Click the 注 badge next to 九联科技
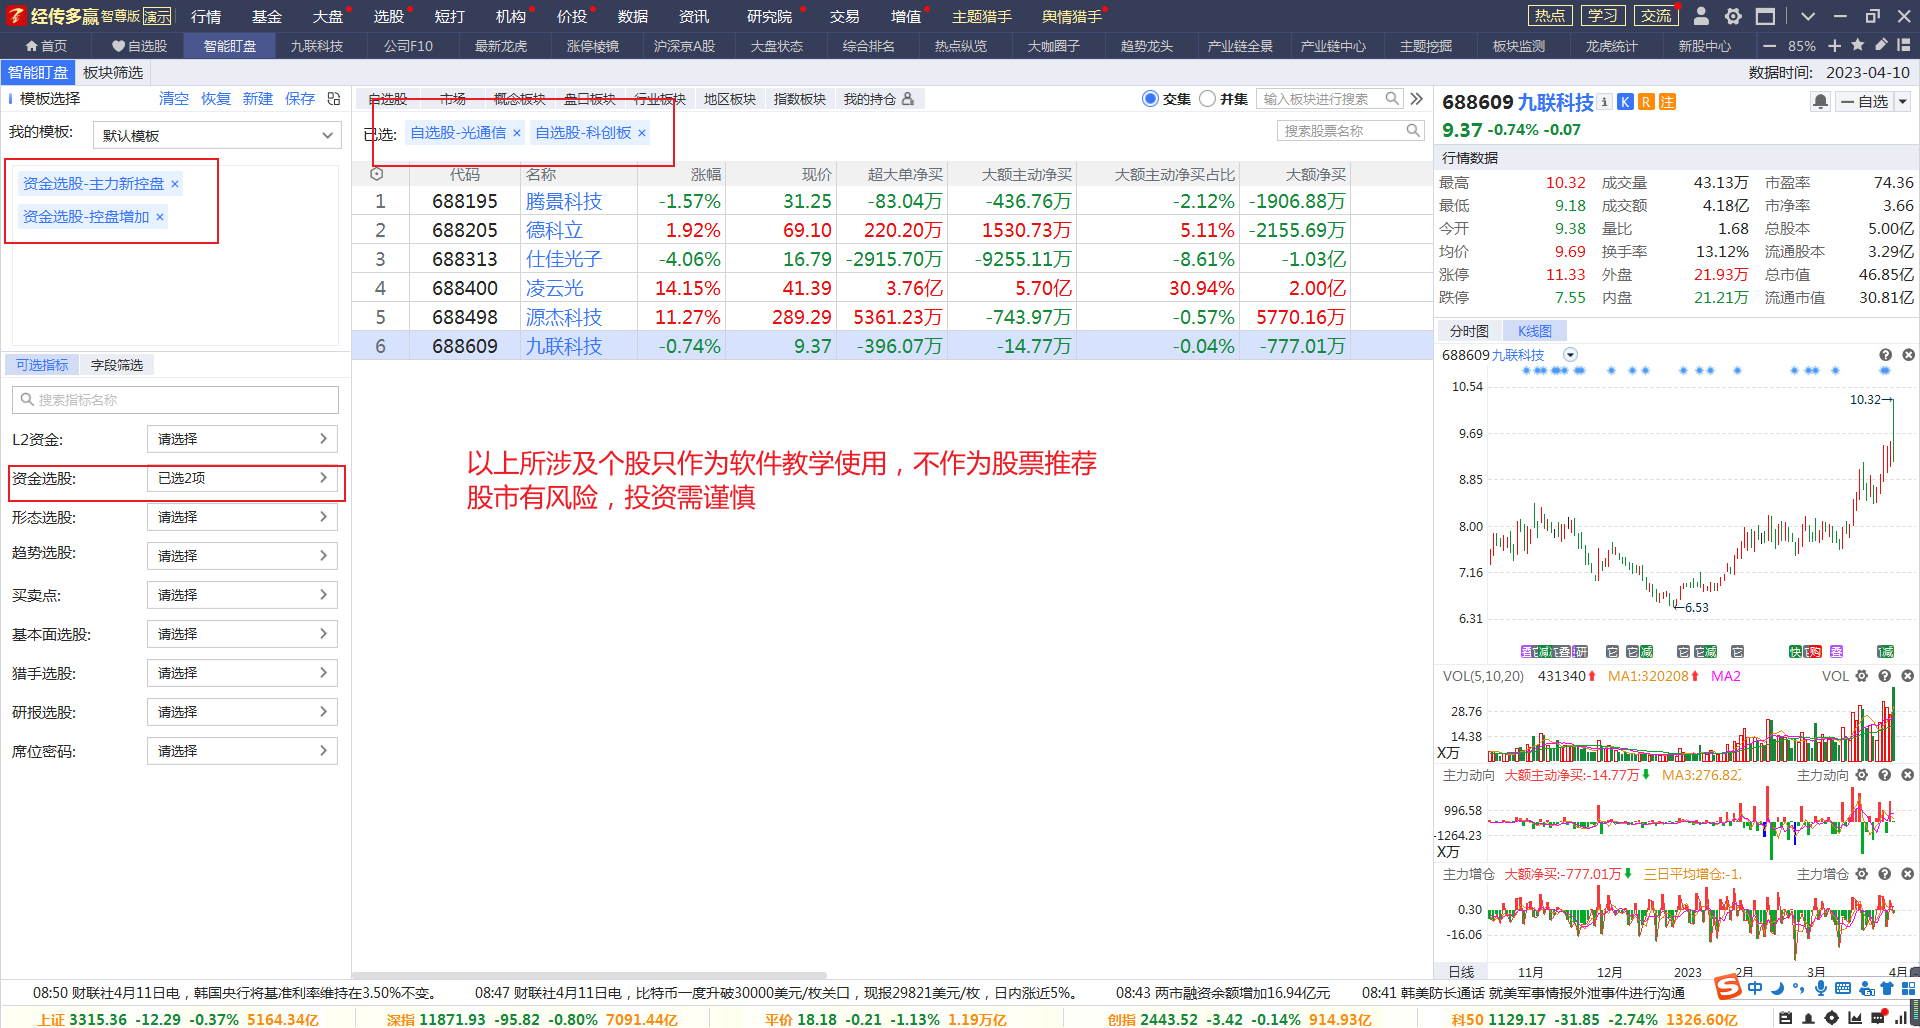This screenshot has width=1920, height=1028. tap(1667, 102)
